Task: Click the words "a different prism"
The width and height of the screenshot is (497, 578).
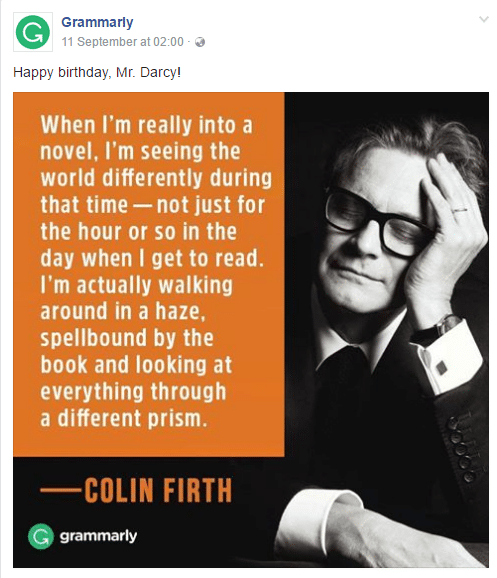Action: [x=124, y=418]
